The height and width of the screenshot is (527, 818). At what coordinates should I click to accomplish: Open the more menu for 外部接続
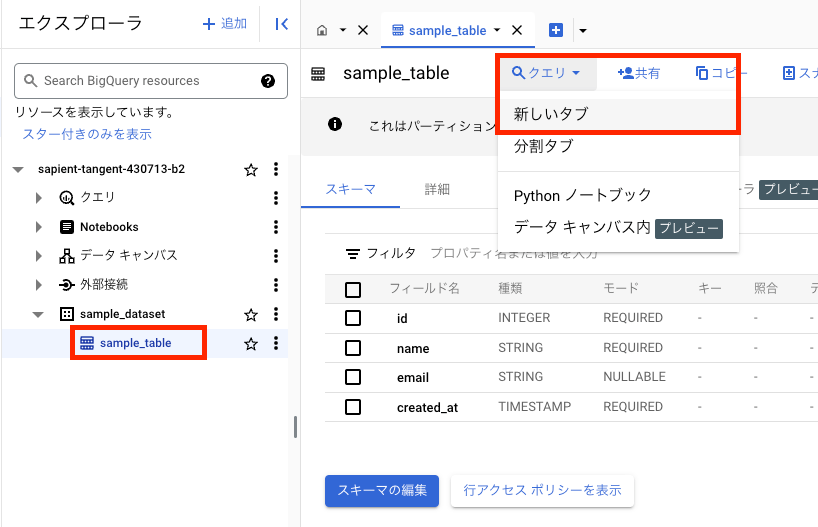click(276, 285)
